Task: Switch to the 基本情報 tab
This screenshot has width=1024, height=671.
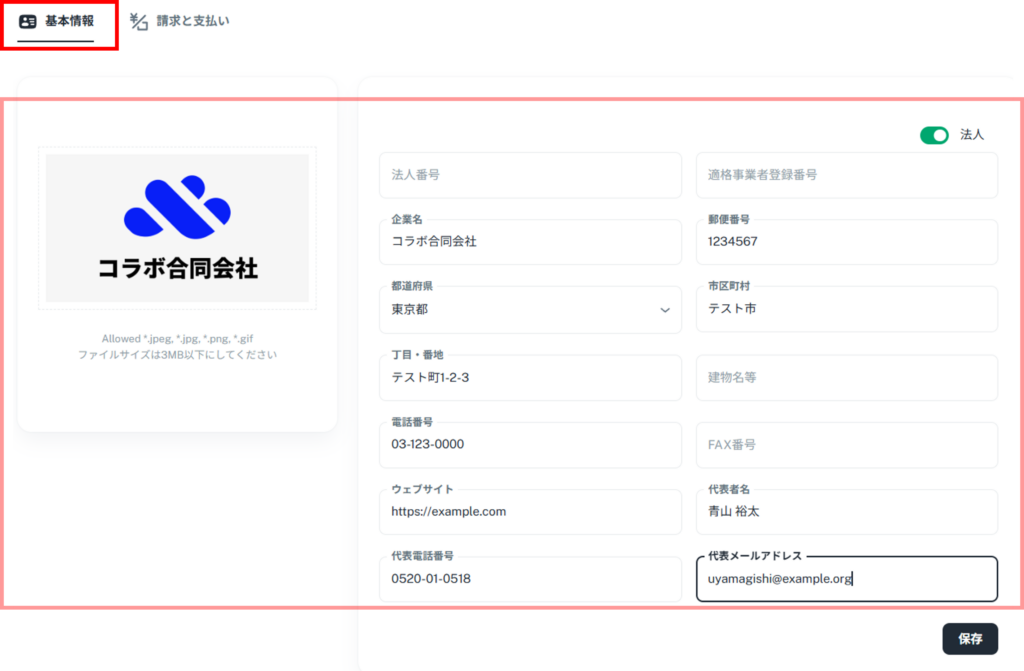Action: point(68,21)
